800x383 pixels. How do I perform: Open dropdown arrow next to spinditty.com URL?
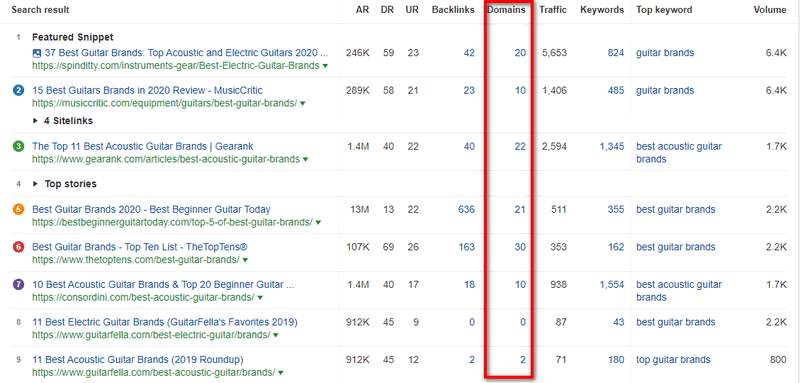tap(325, 66)
